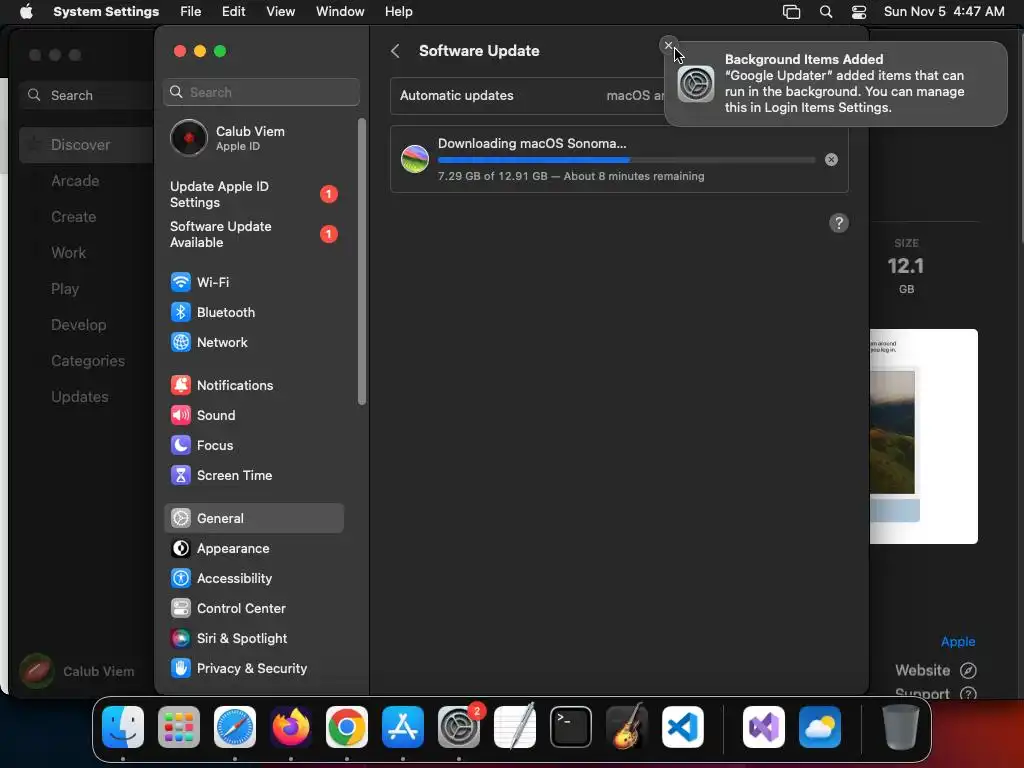Image resolution: width=1024 pixels, height=768 pixels.
Task: Select Work in App Store sidebar
Action: click(x=69, y=253)
